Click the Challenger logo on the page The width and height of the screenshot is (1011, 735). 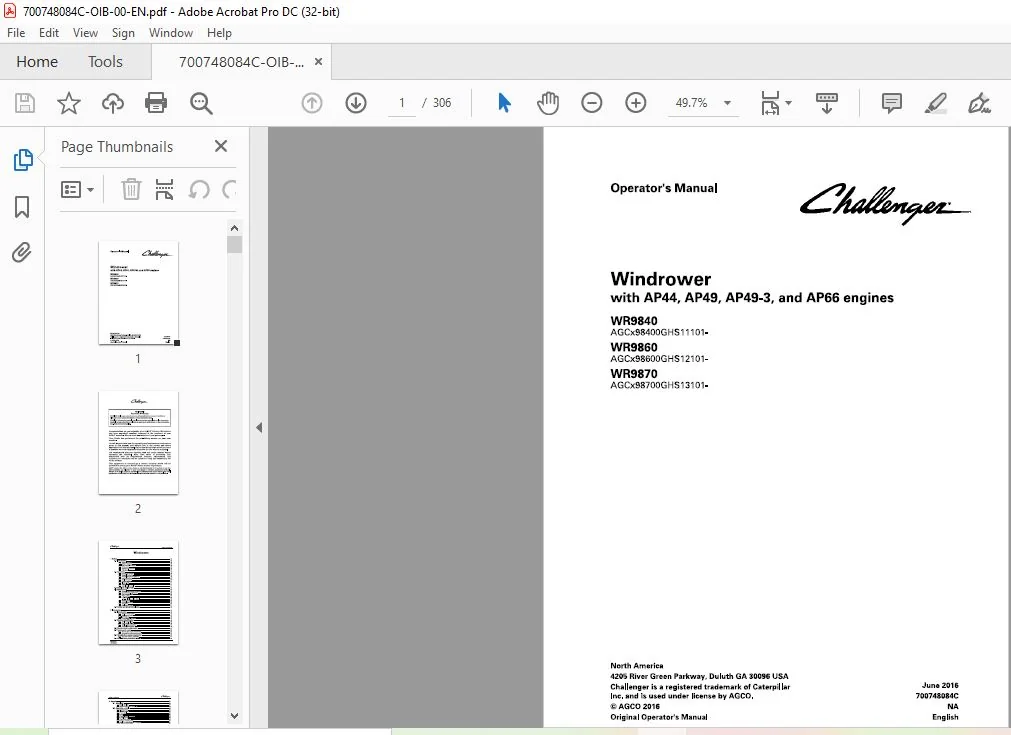point(885,203)
